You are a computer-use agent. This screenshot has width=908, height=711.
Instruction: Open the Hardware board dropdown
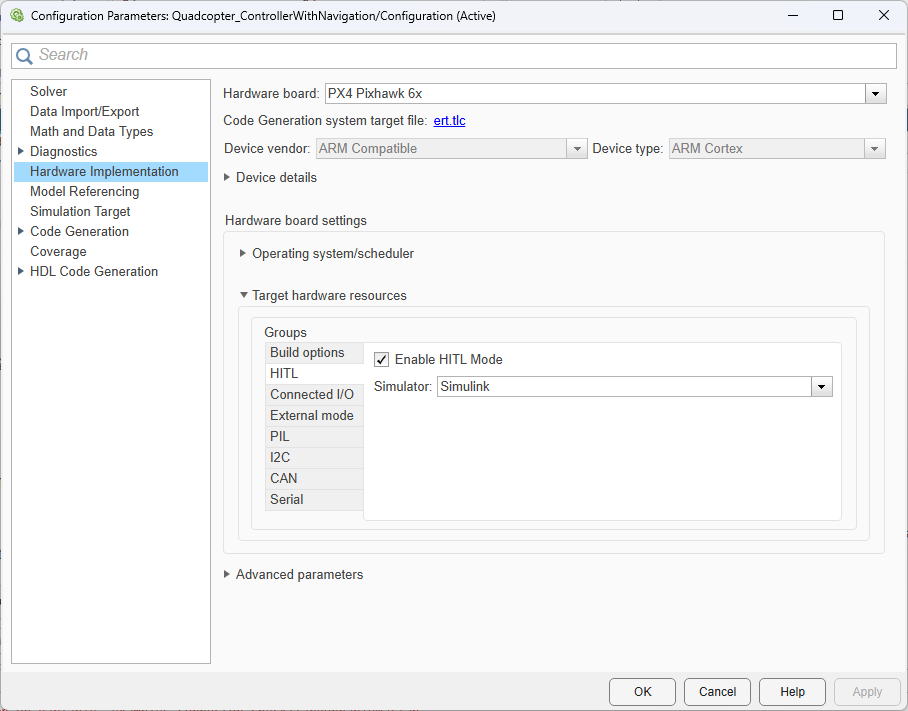(876, 94)
